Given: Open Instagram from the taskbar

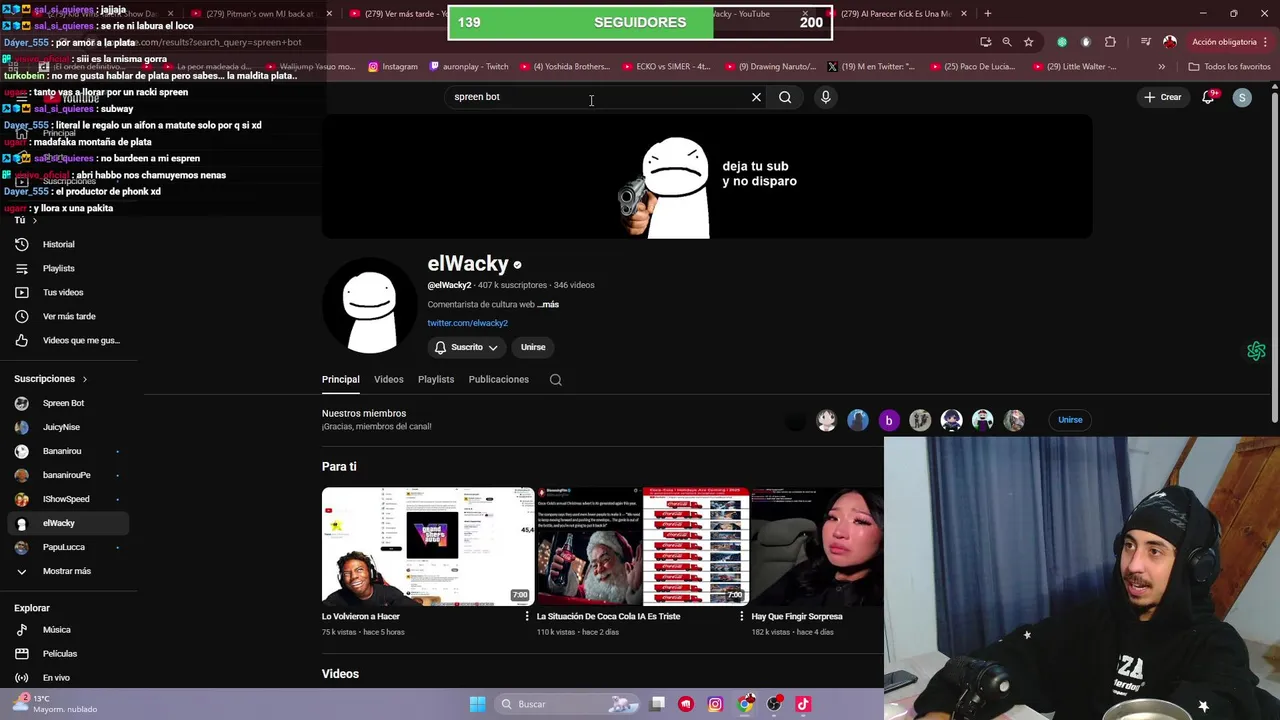Looking at the screenshot, I should point(715,704).
